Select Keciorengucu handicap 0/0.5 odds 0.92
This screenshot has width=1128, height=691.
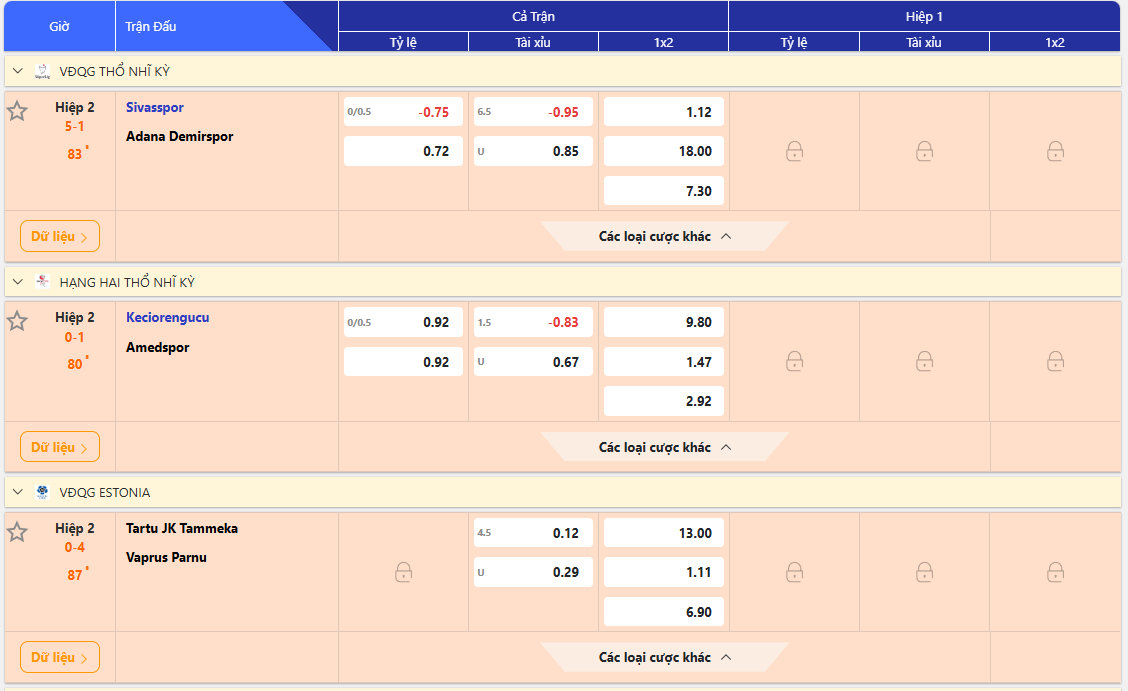(403, 322)
